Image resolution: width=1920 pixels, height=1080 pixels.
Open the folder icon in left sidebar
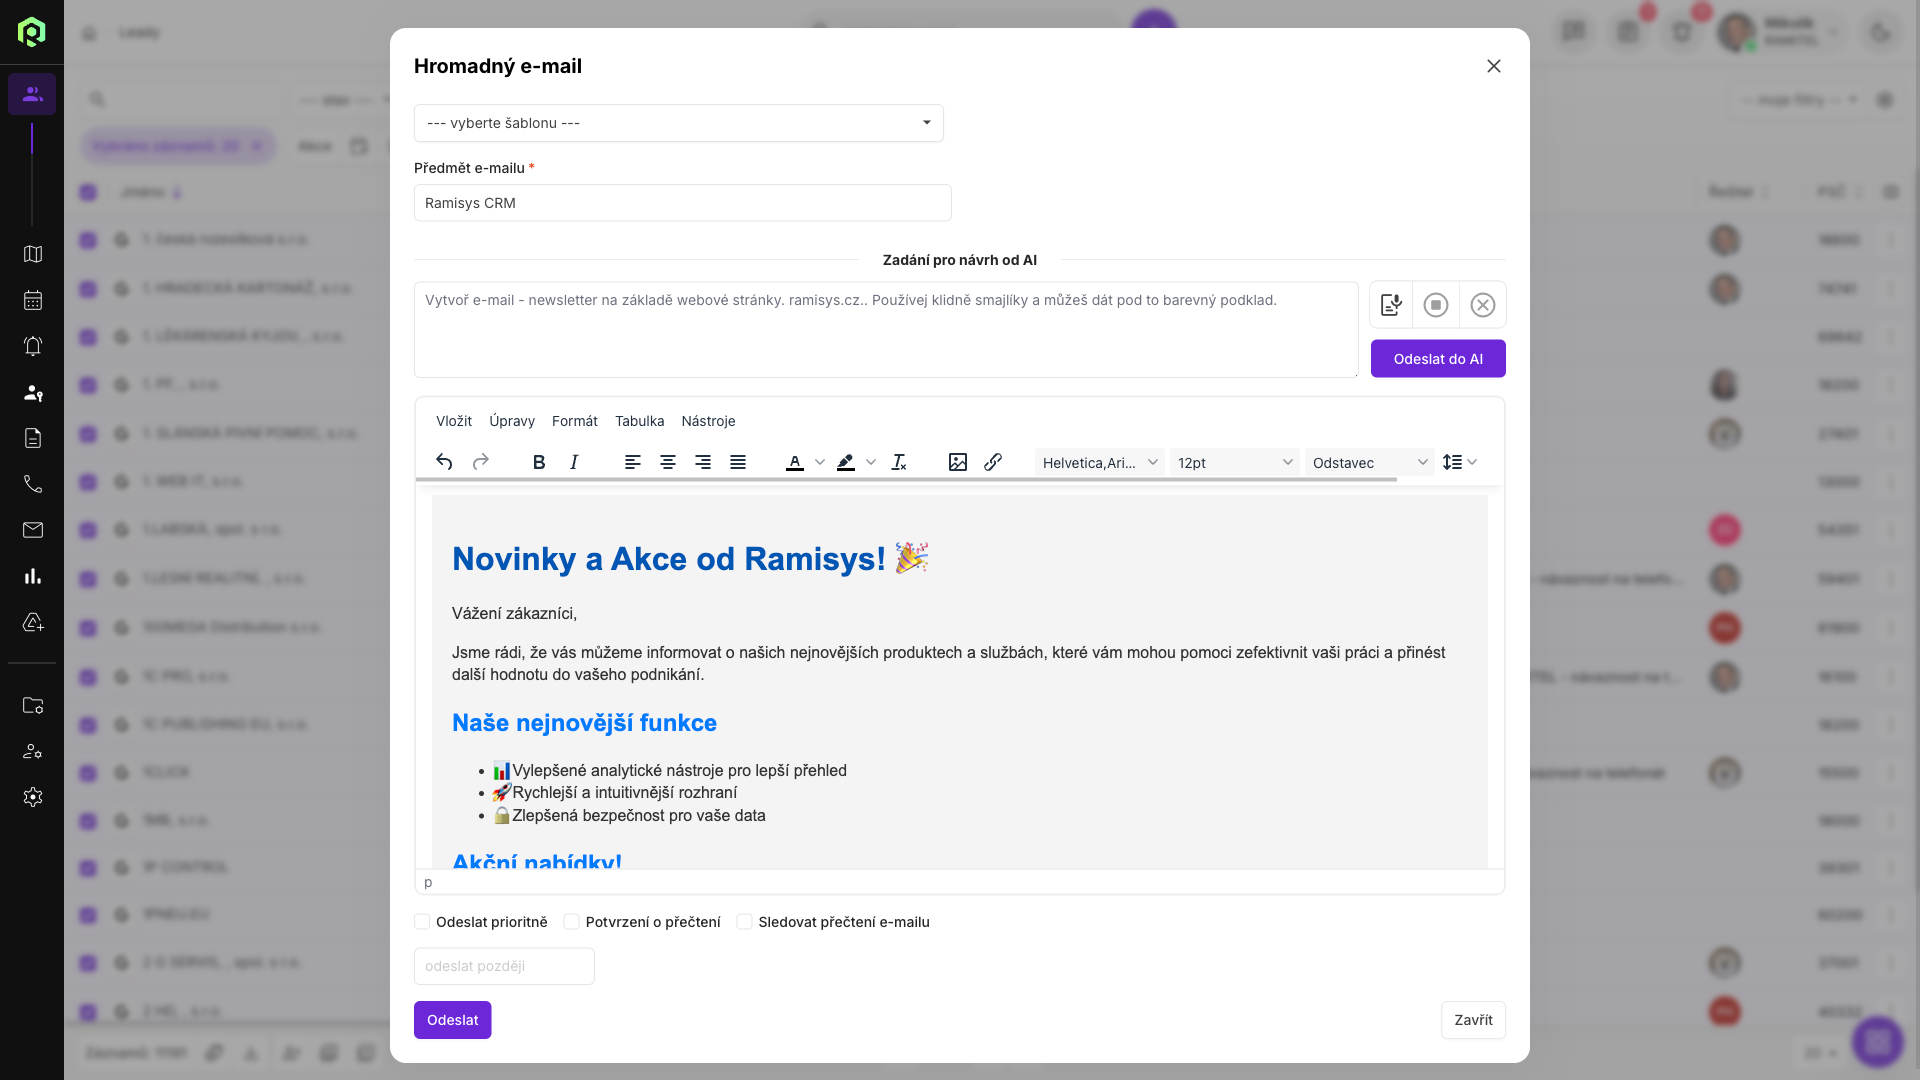tap(33, 705)
